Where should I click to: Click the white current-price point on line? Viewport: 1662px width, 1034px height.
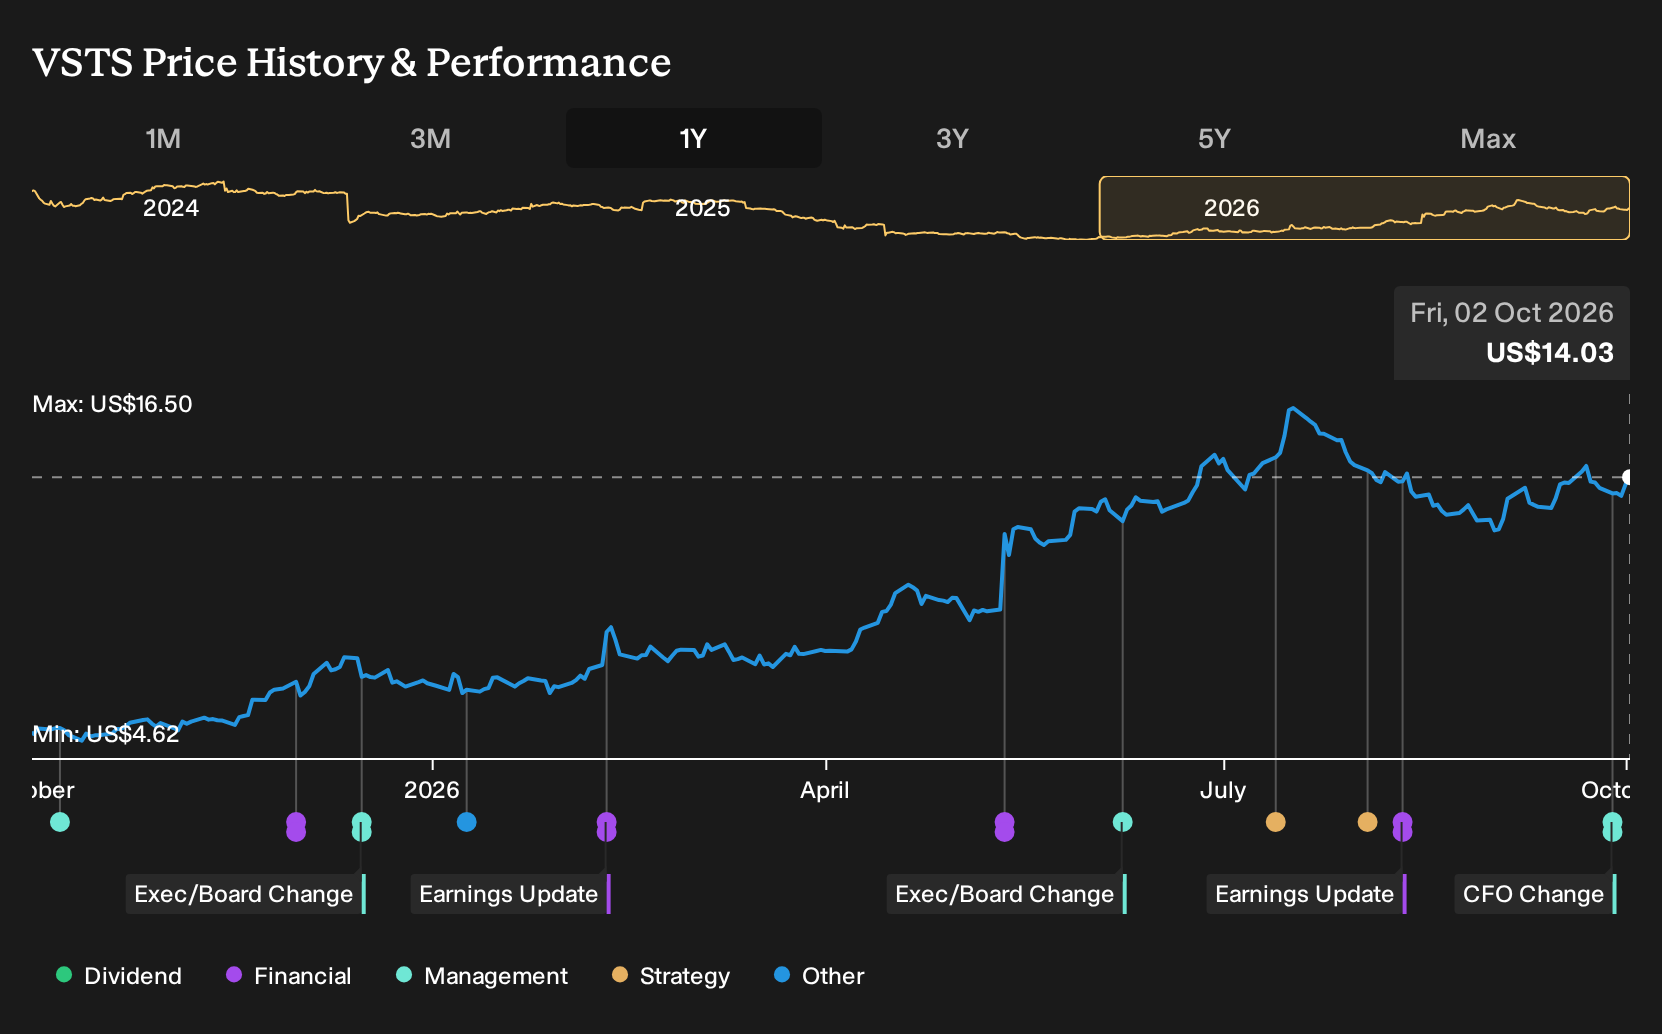(1628, 477)
